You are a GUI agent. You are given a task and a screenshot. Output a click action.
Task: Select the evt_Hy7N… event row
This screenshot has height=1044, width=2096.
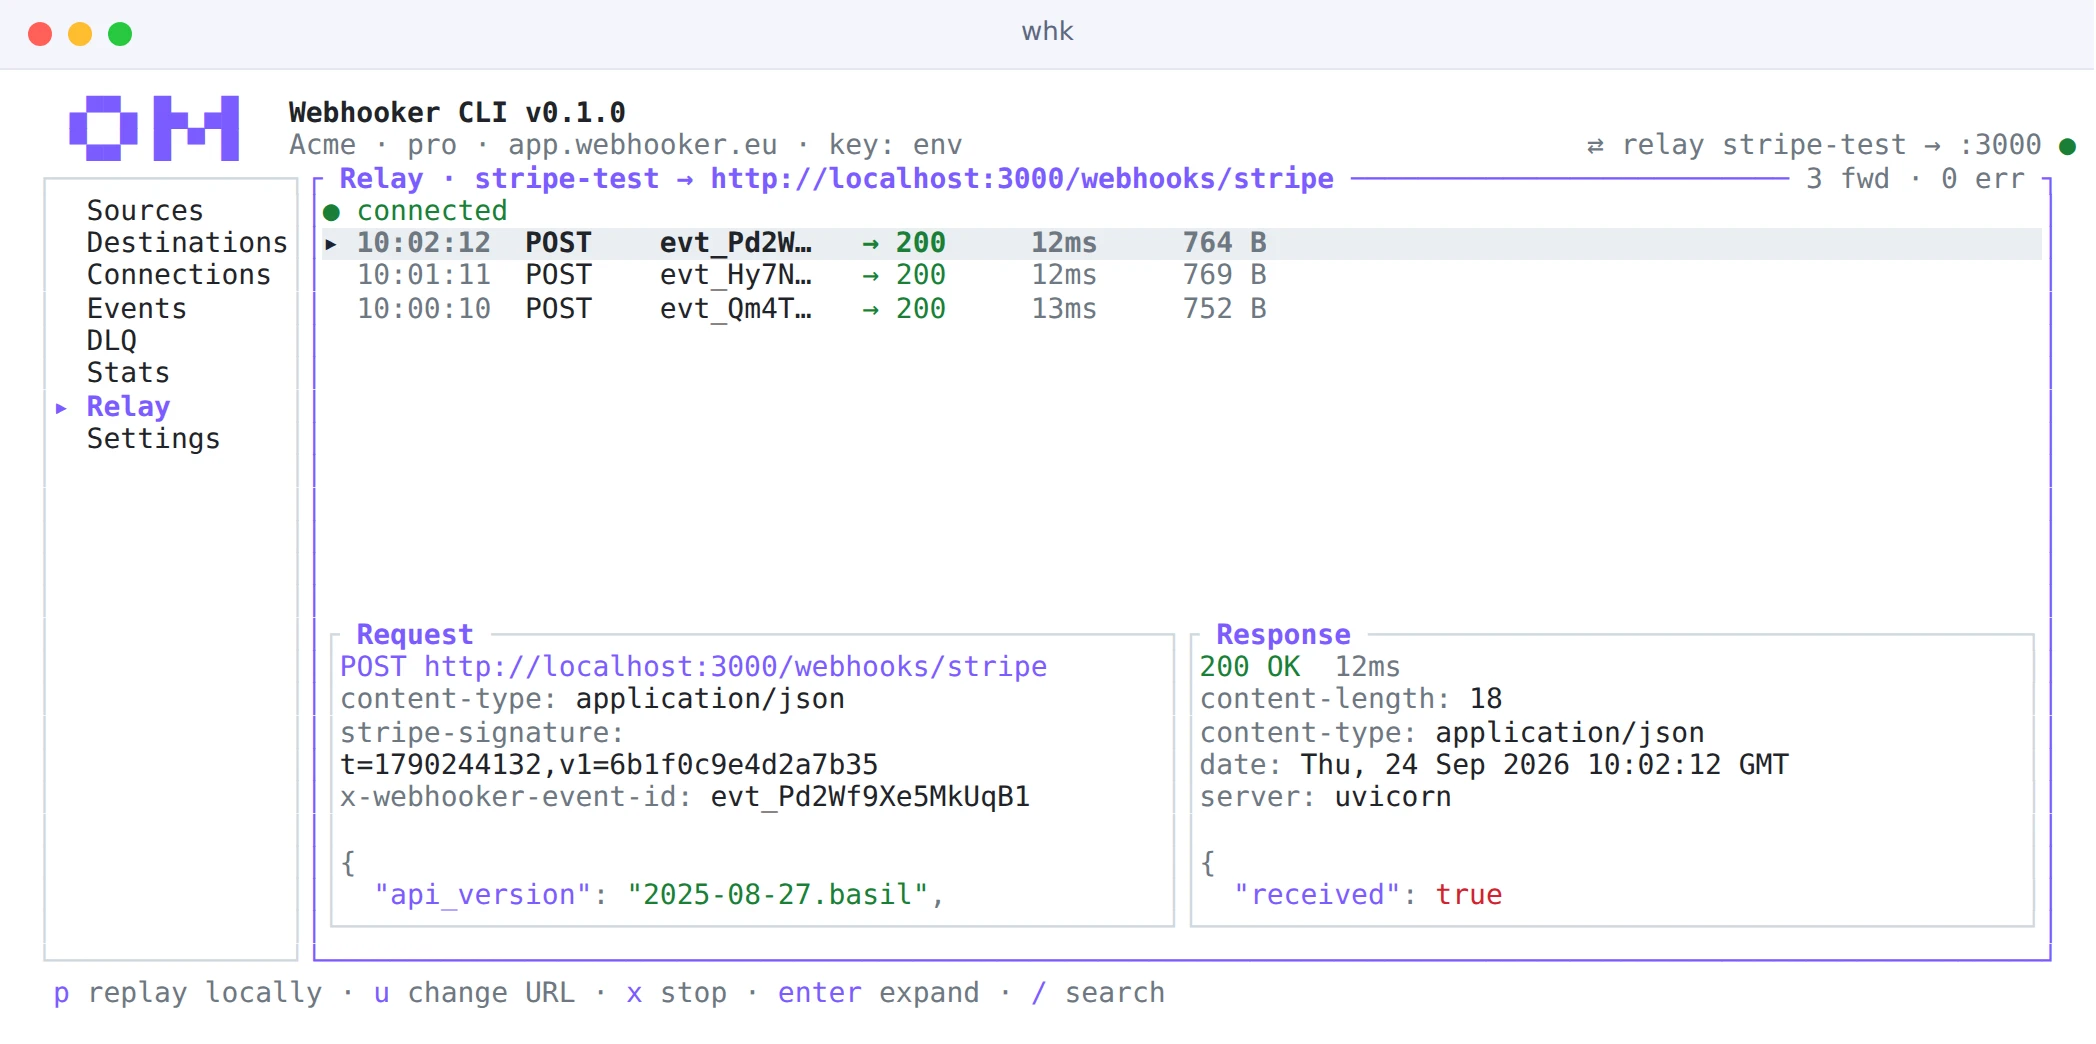(1182, 275)
